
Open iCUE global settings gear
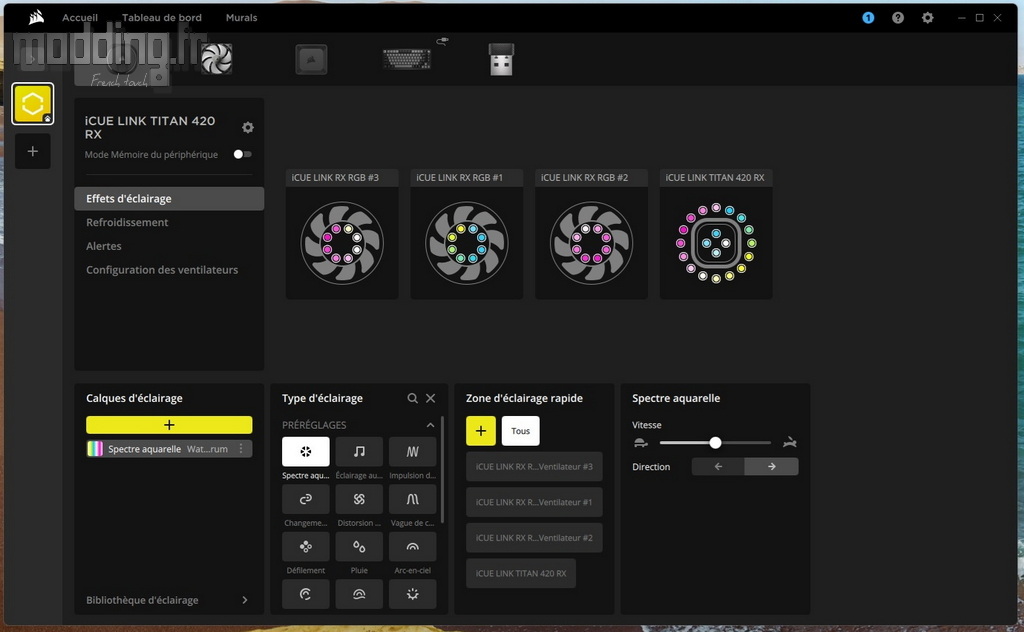(927, 18)
